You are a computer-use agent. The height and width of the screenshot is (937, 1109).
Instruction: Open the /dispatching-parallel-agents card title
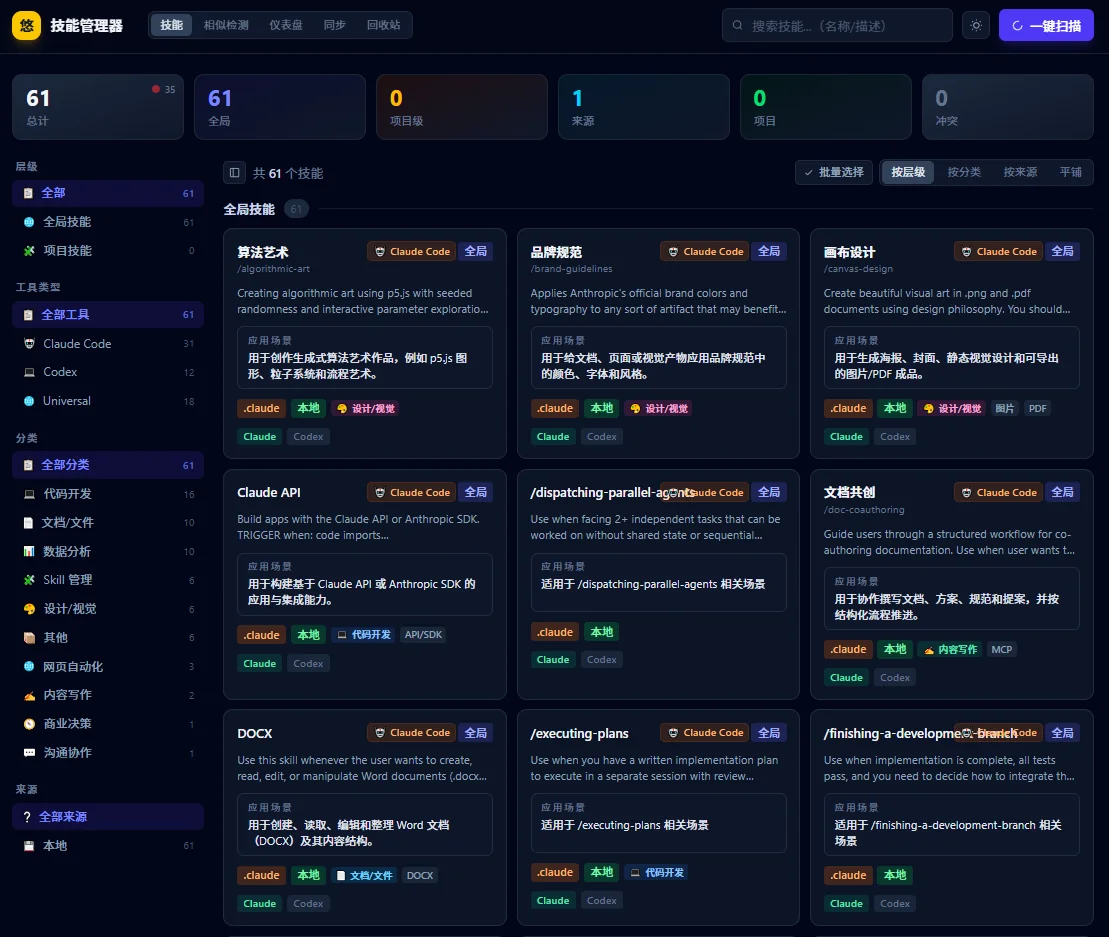click(x=612, y=493)
